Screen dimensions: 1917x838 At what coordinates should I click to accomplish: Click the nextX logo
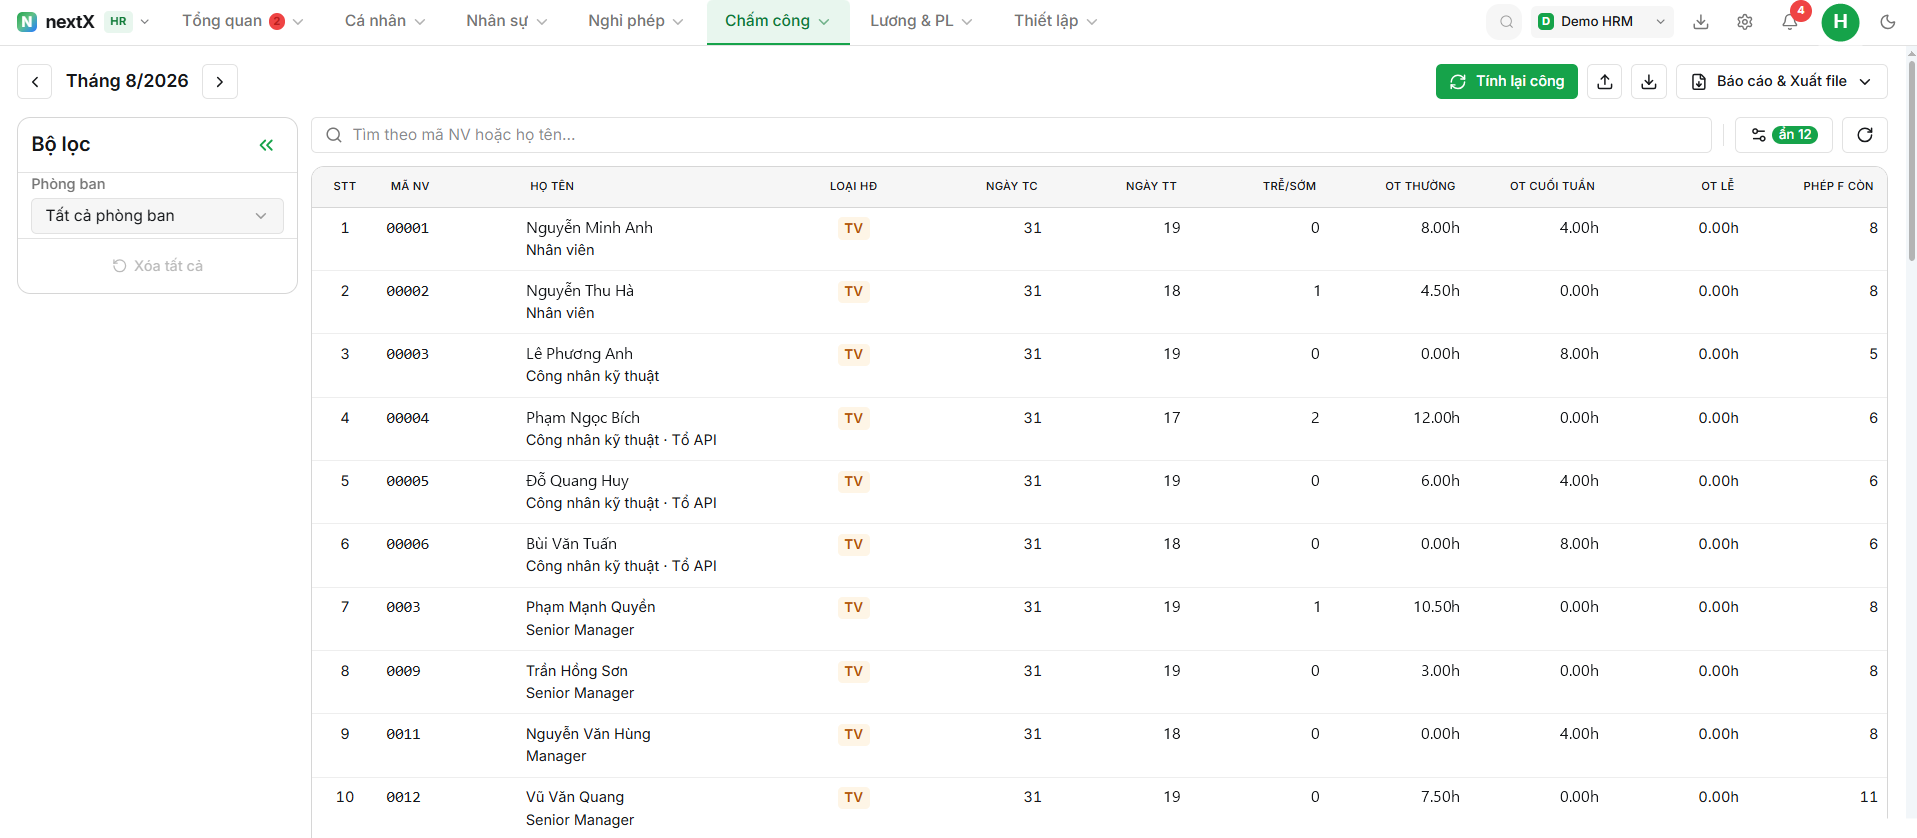(56, 22)
